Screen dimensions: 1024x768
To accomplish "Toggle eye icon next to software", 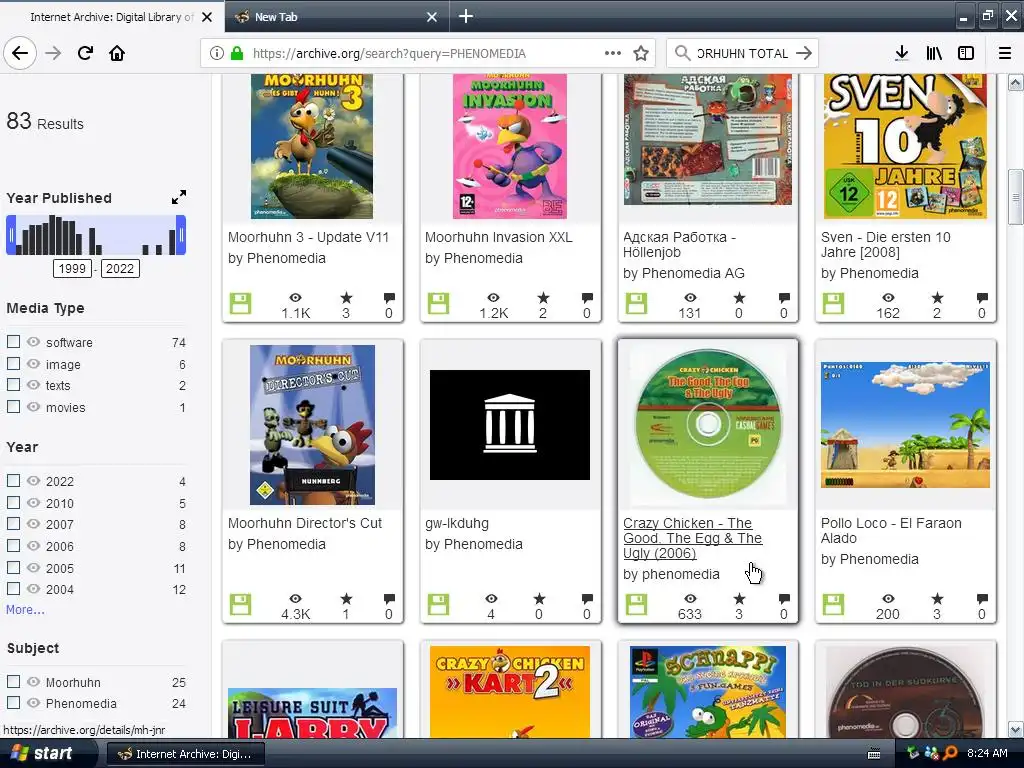I will click(33, 342).
